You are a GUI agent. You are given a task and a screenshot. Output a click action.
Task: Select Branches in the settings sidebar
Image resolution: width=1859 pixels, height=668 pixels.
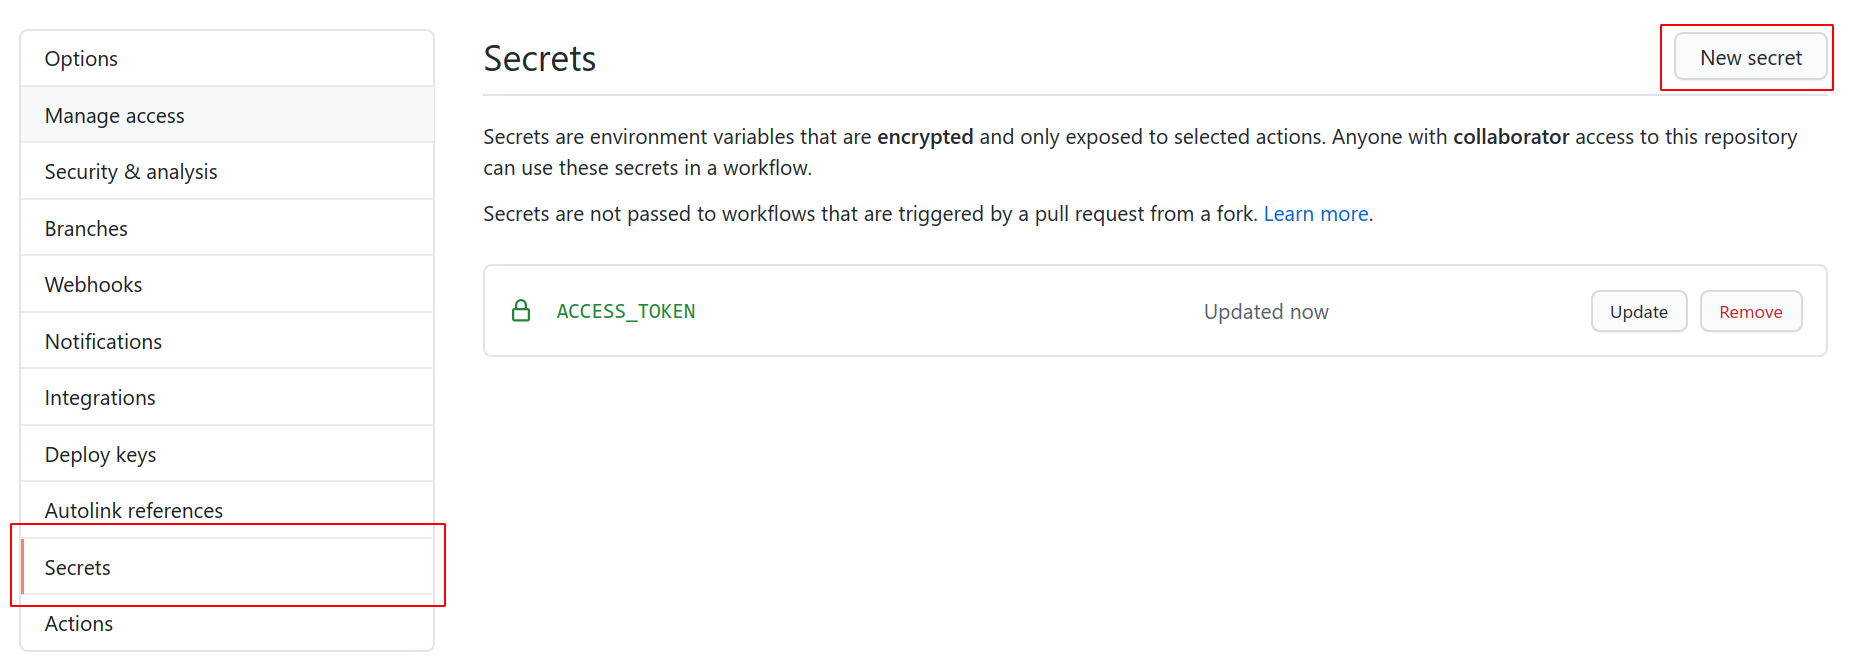[86, 229]
